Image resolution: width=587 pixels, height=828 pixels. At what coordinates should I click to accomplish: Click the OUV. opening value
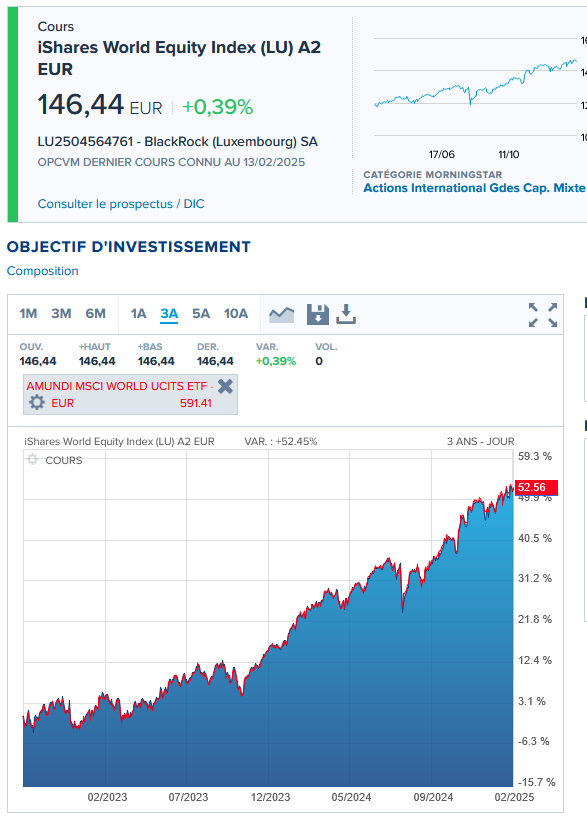click(x=38, y=361)
